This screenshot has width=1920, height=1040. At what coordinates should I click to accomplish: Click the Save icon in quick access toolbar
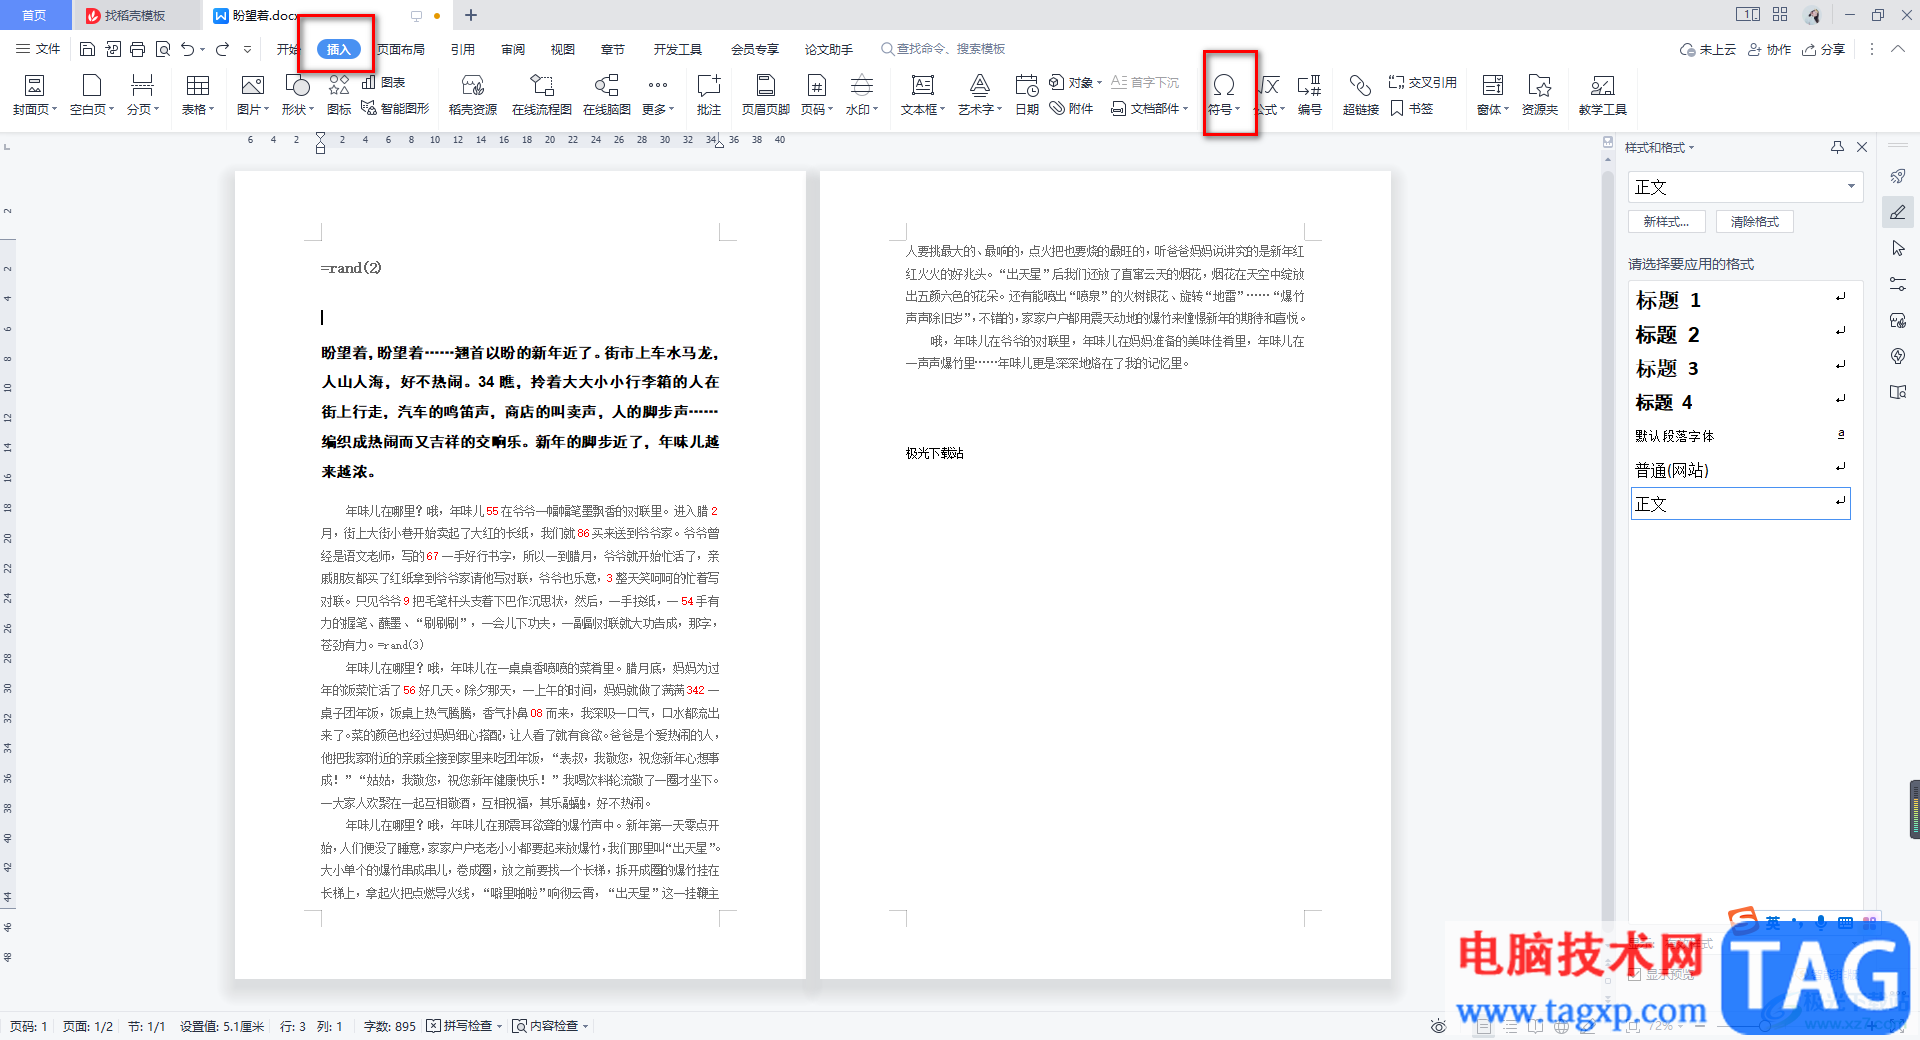point(87,49)
